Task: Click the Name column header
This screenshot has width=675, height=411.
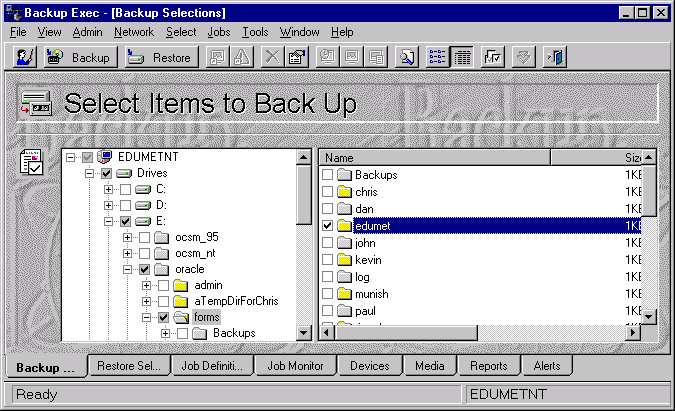Action: (434, 158)
